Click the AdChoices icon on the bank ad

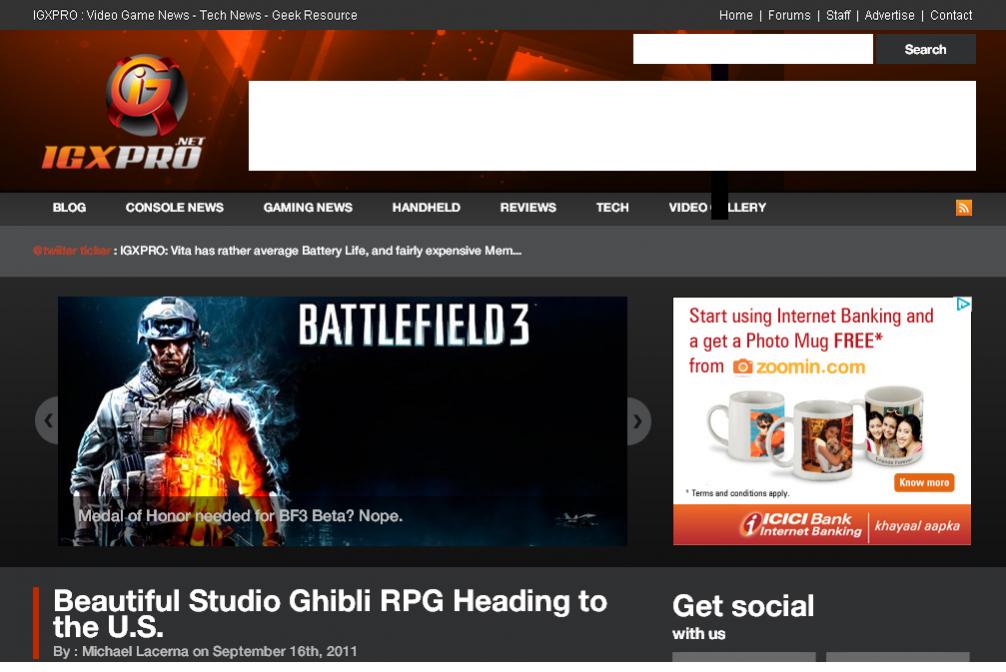click(x=963, y=304)
